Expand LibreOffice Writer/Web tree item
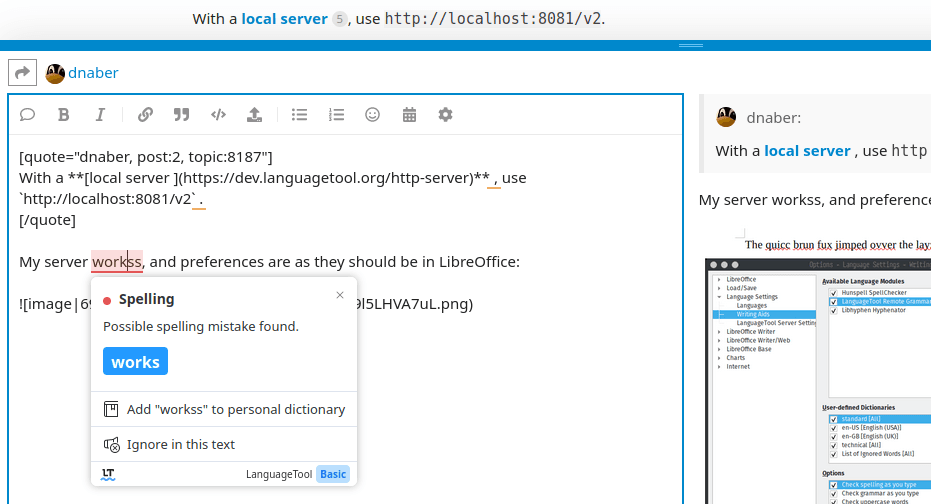This screenshot has width=931, height=504. pyautogui.click(x=719, y=341)
